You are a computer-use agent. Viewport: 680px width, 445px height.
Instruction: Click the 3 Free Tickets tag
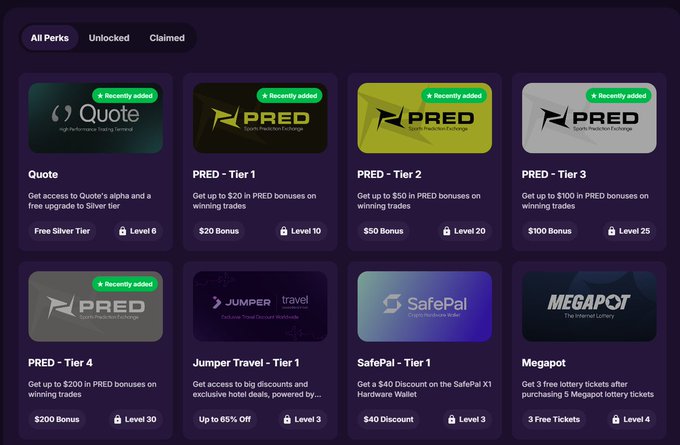[x=554, y=419]
